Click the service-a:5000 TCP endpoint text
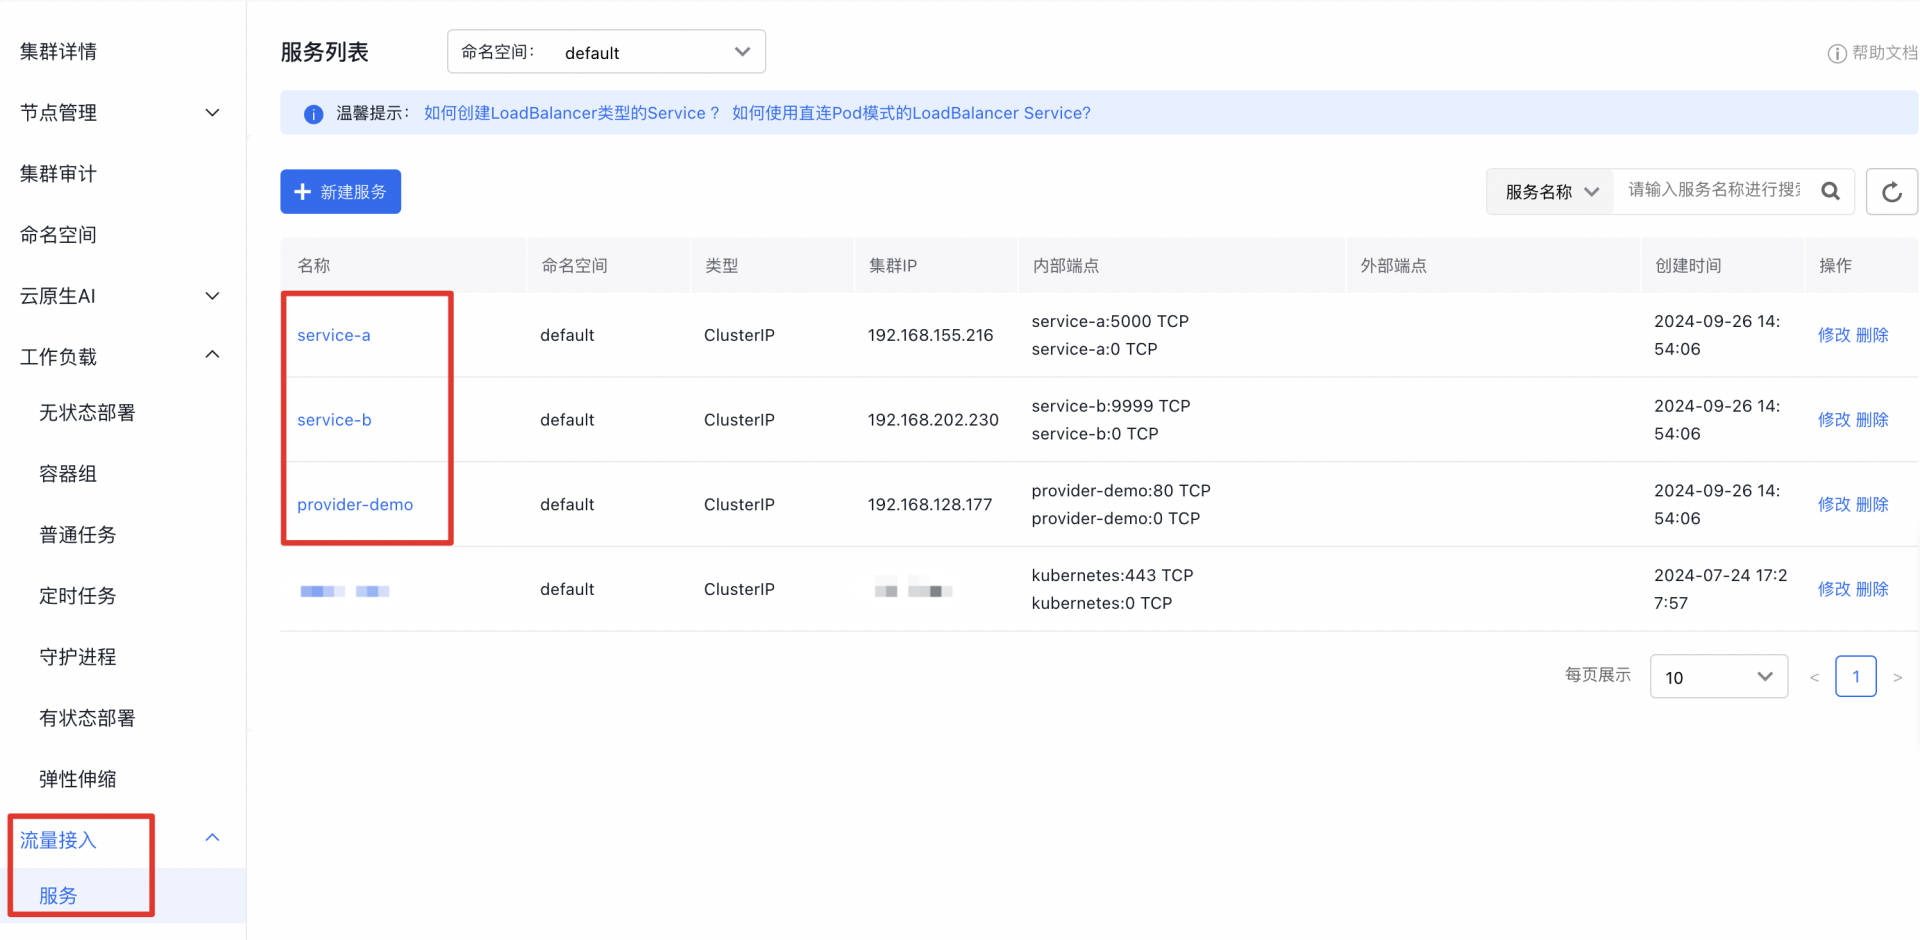1920x940 pixels. click(1110, 321)
